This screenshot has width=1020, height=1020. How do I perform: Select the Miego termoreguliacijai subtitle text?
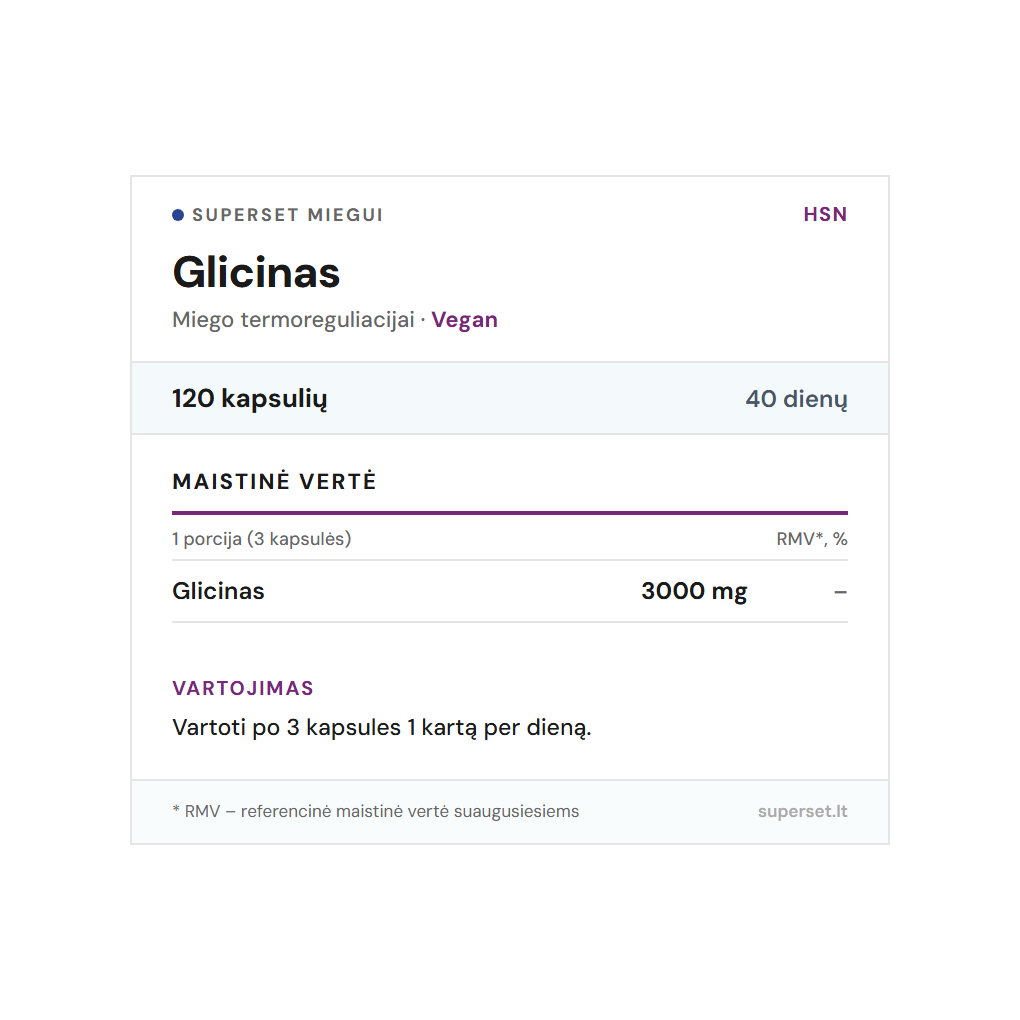[293, 320]
